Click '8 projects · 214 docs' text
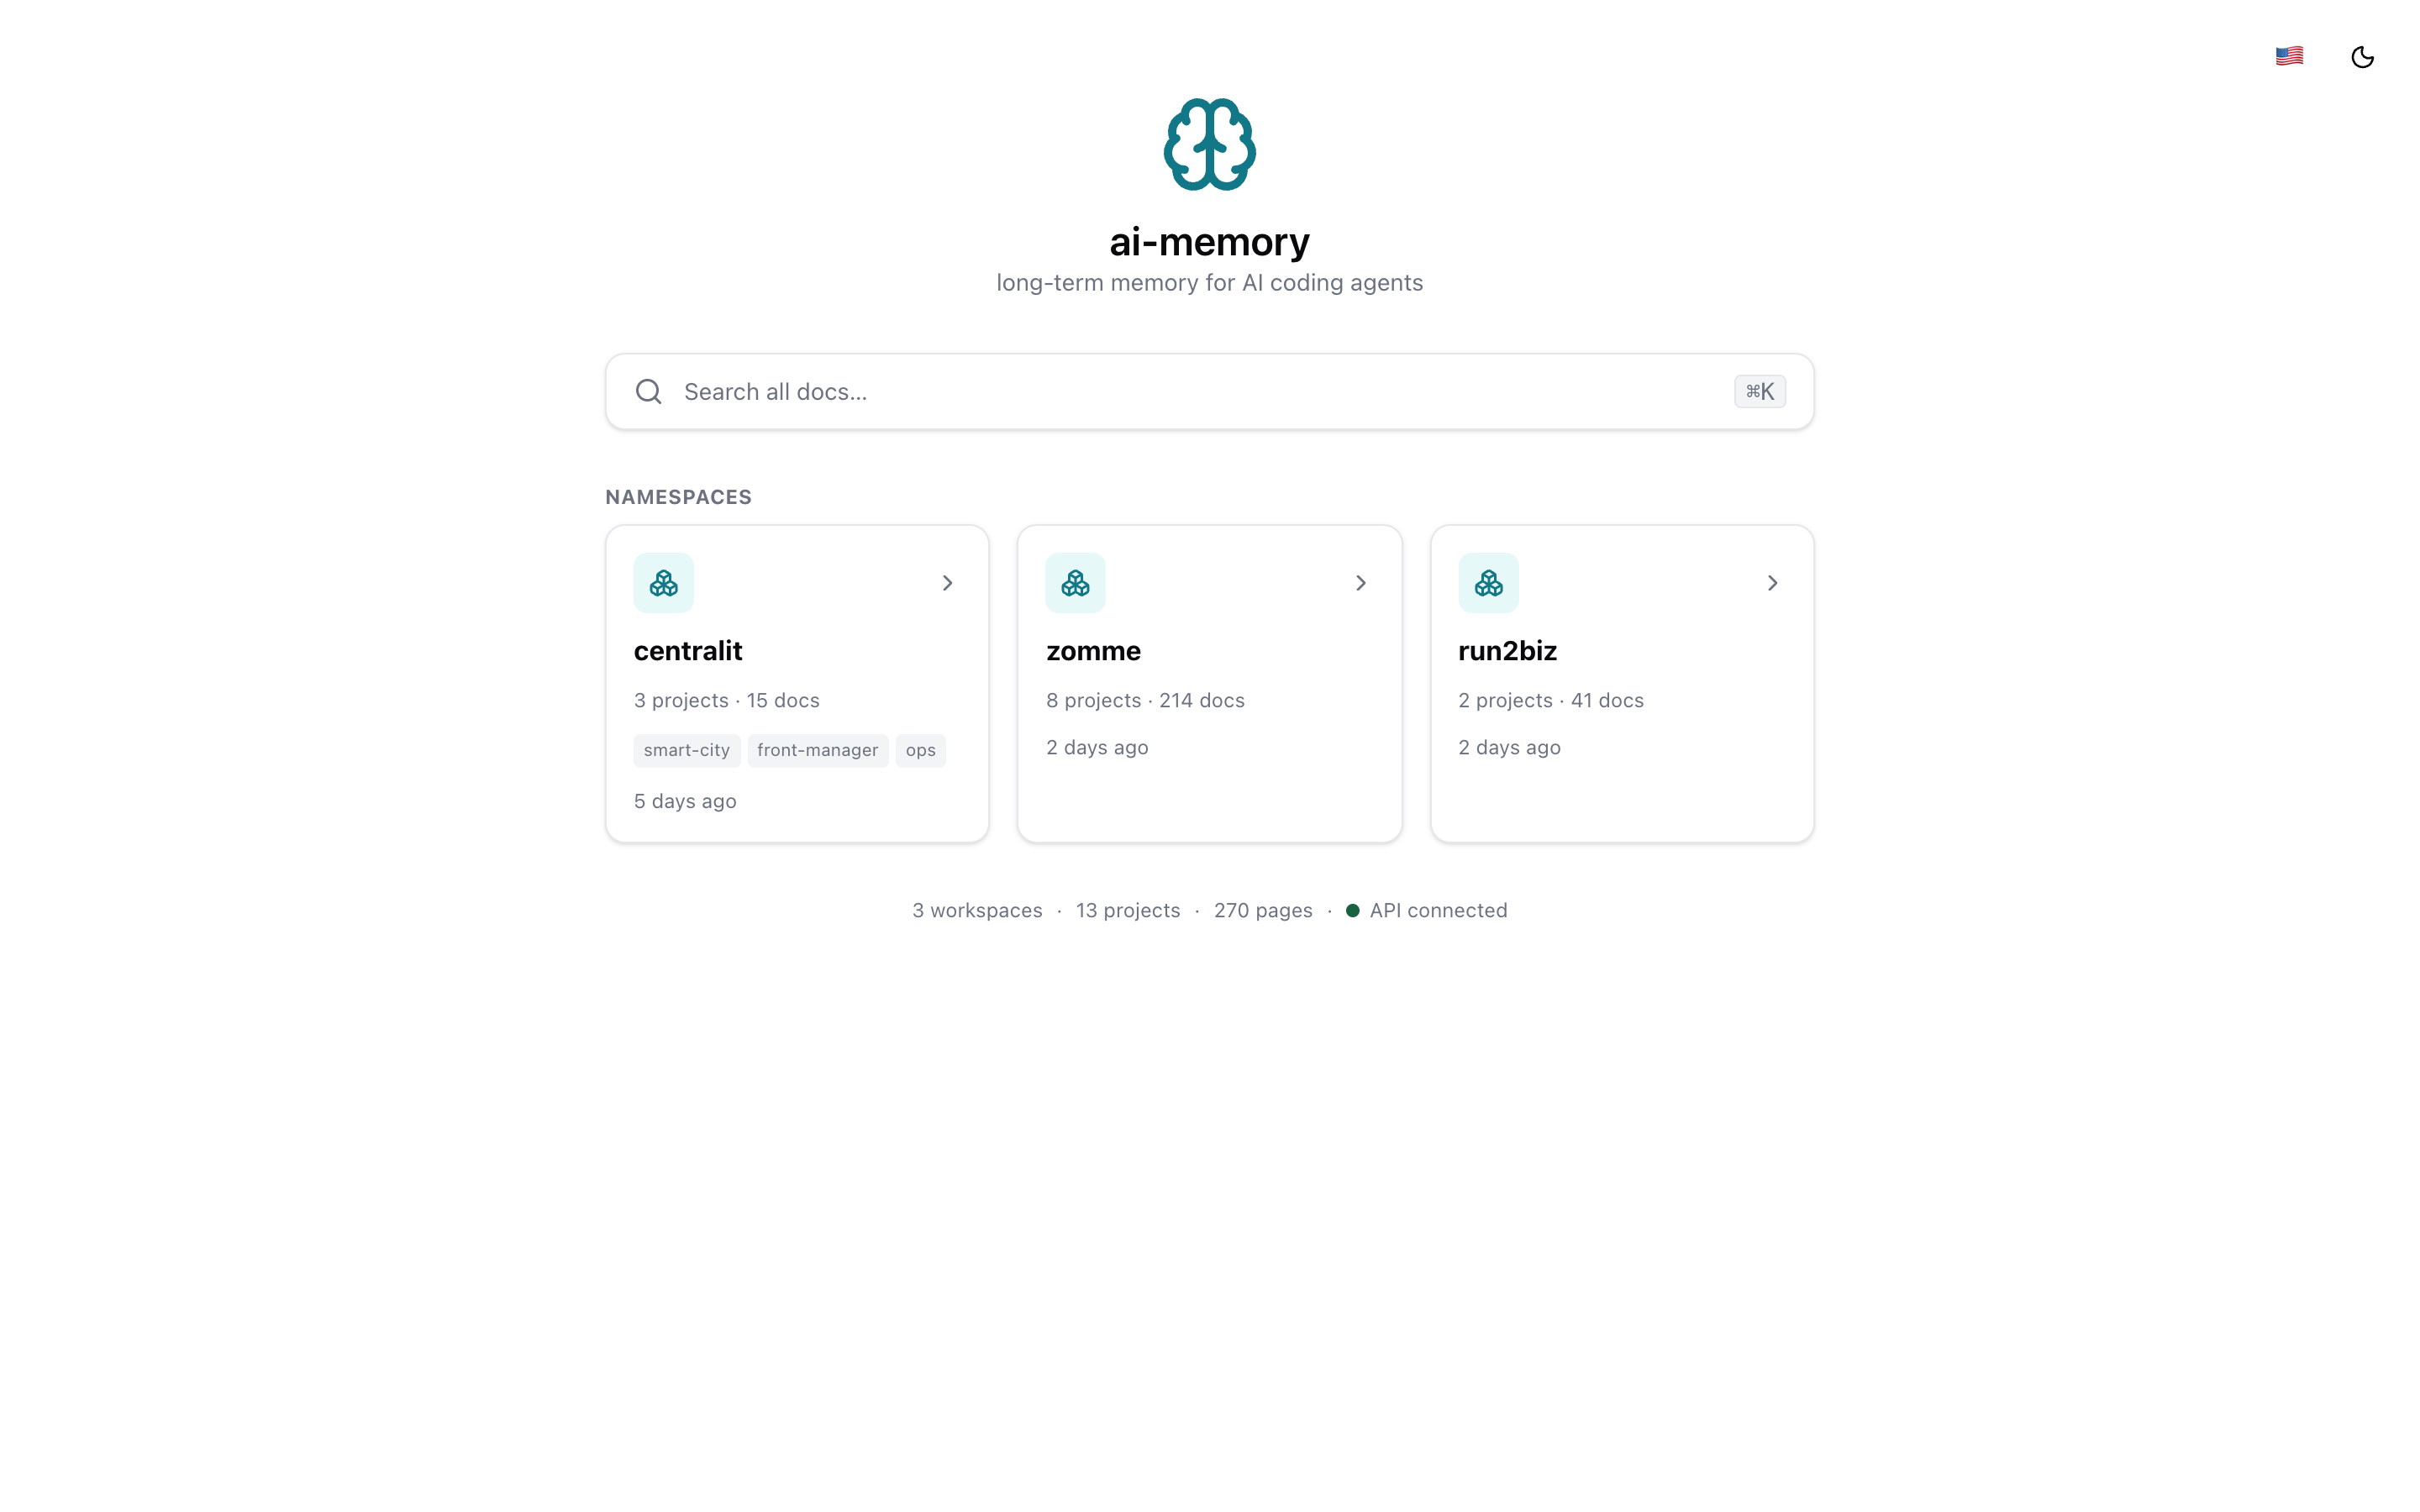This screenshot has height=1512, width=2420. (1145, 700)
